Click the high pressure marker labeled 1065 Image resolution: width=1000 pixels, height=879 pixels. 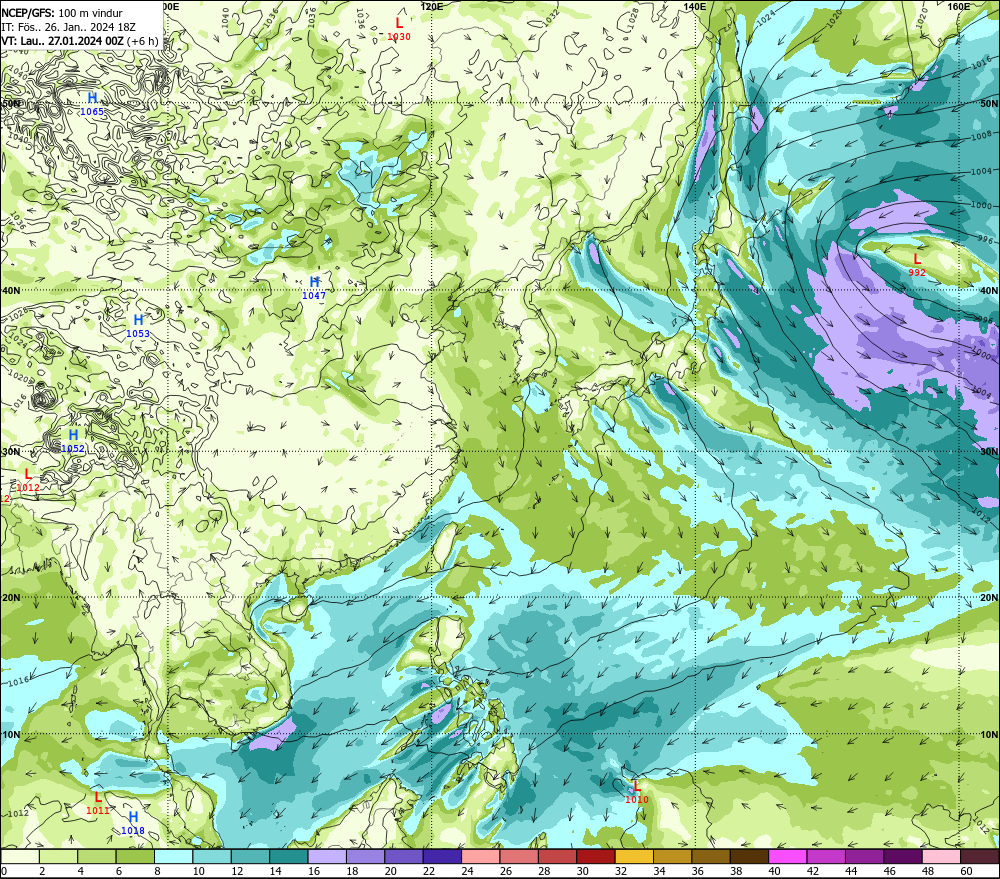[x=92, y=103]
